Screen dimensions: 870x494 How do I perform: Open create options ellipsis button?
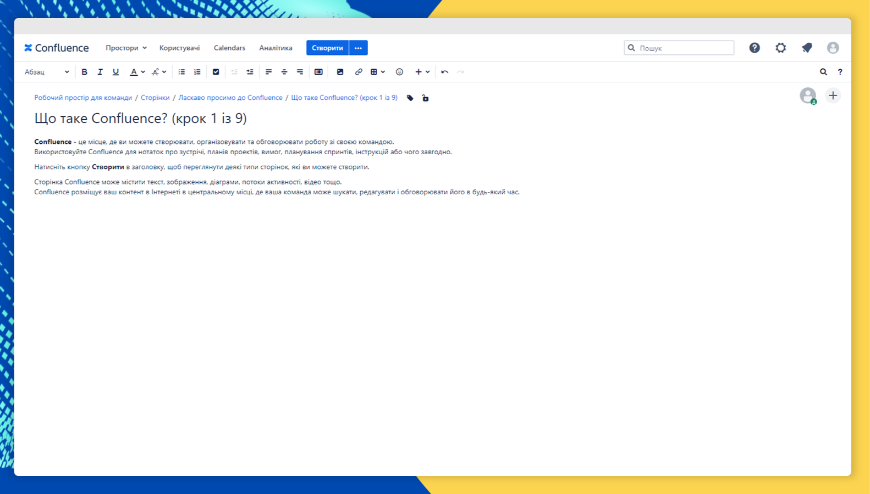[358, 48]
